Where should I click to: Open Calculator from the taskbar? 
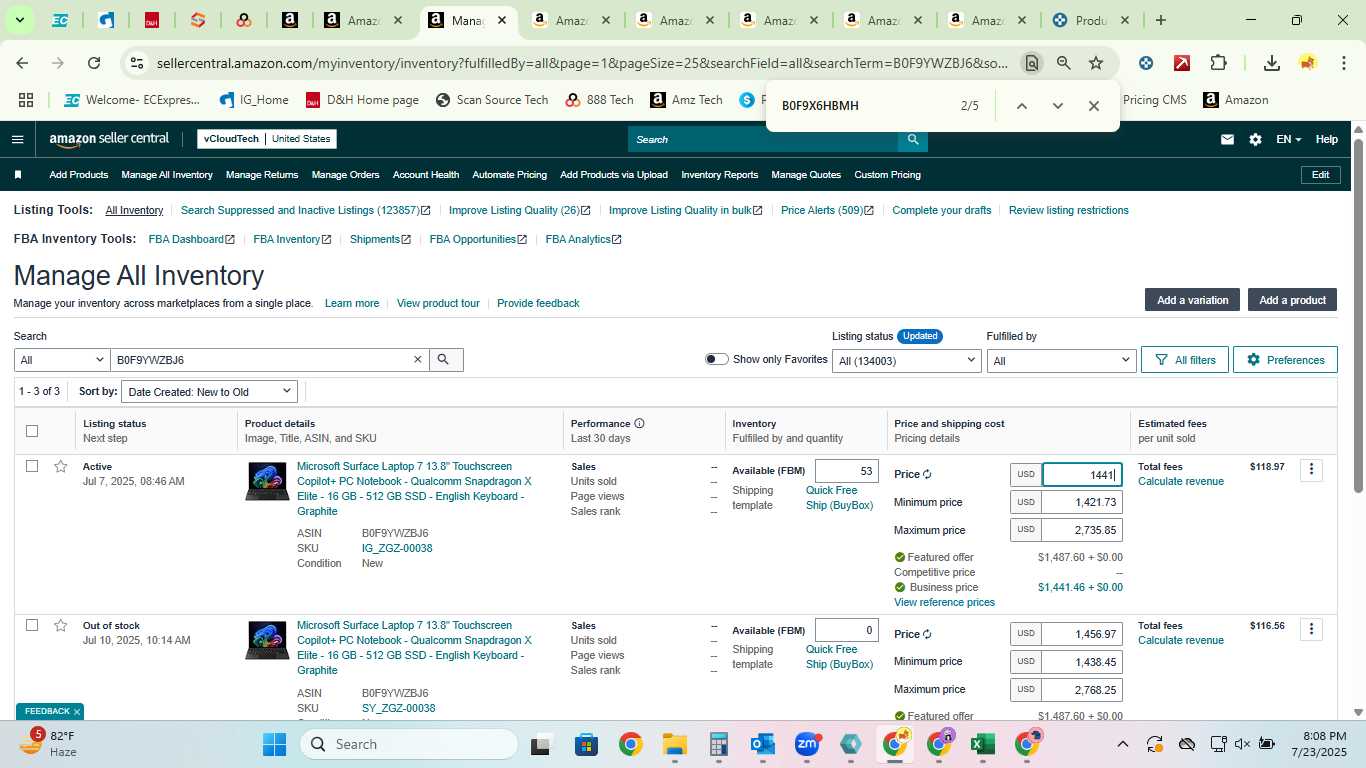(719, 744)
